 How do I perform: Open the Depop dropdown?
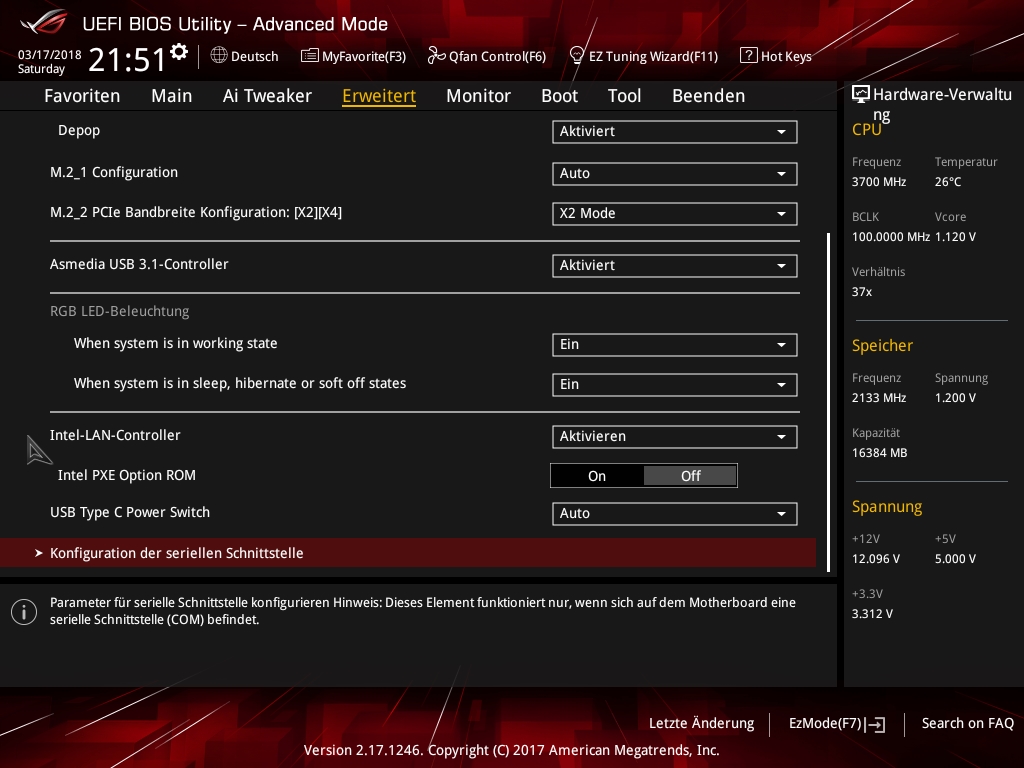675,131
